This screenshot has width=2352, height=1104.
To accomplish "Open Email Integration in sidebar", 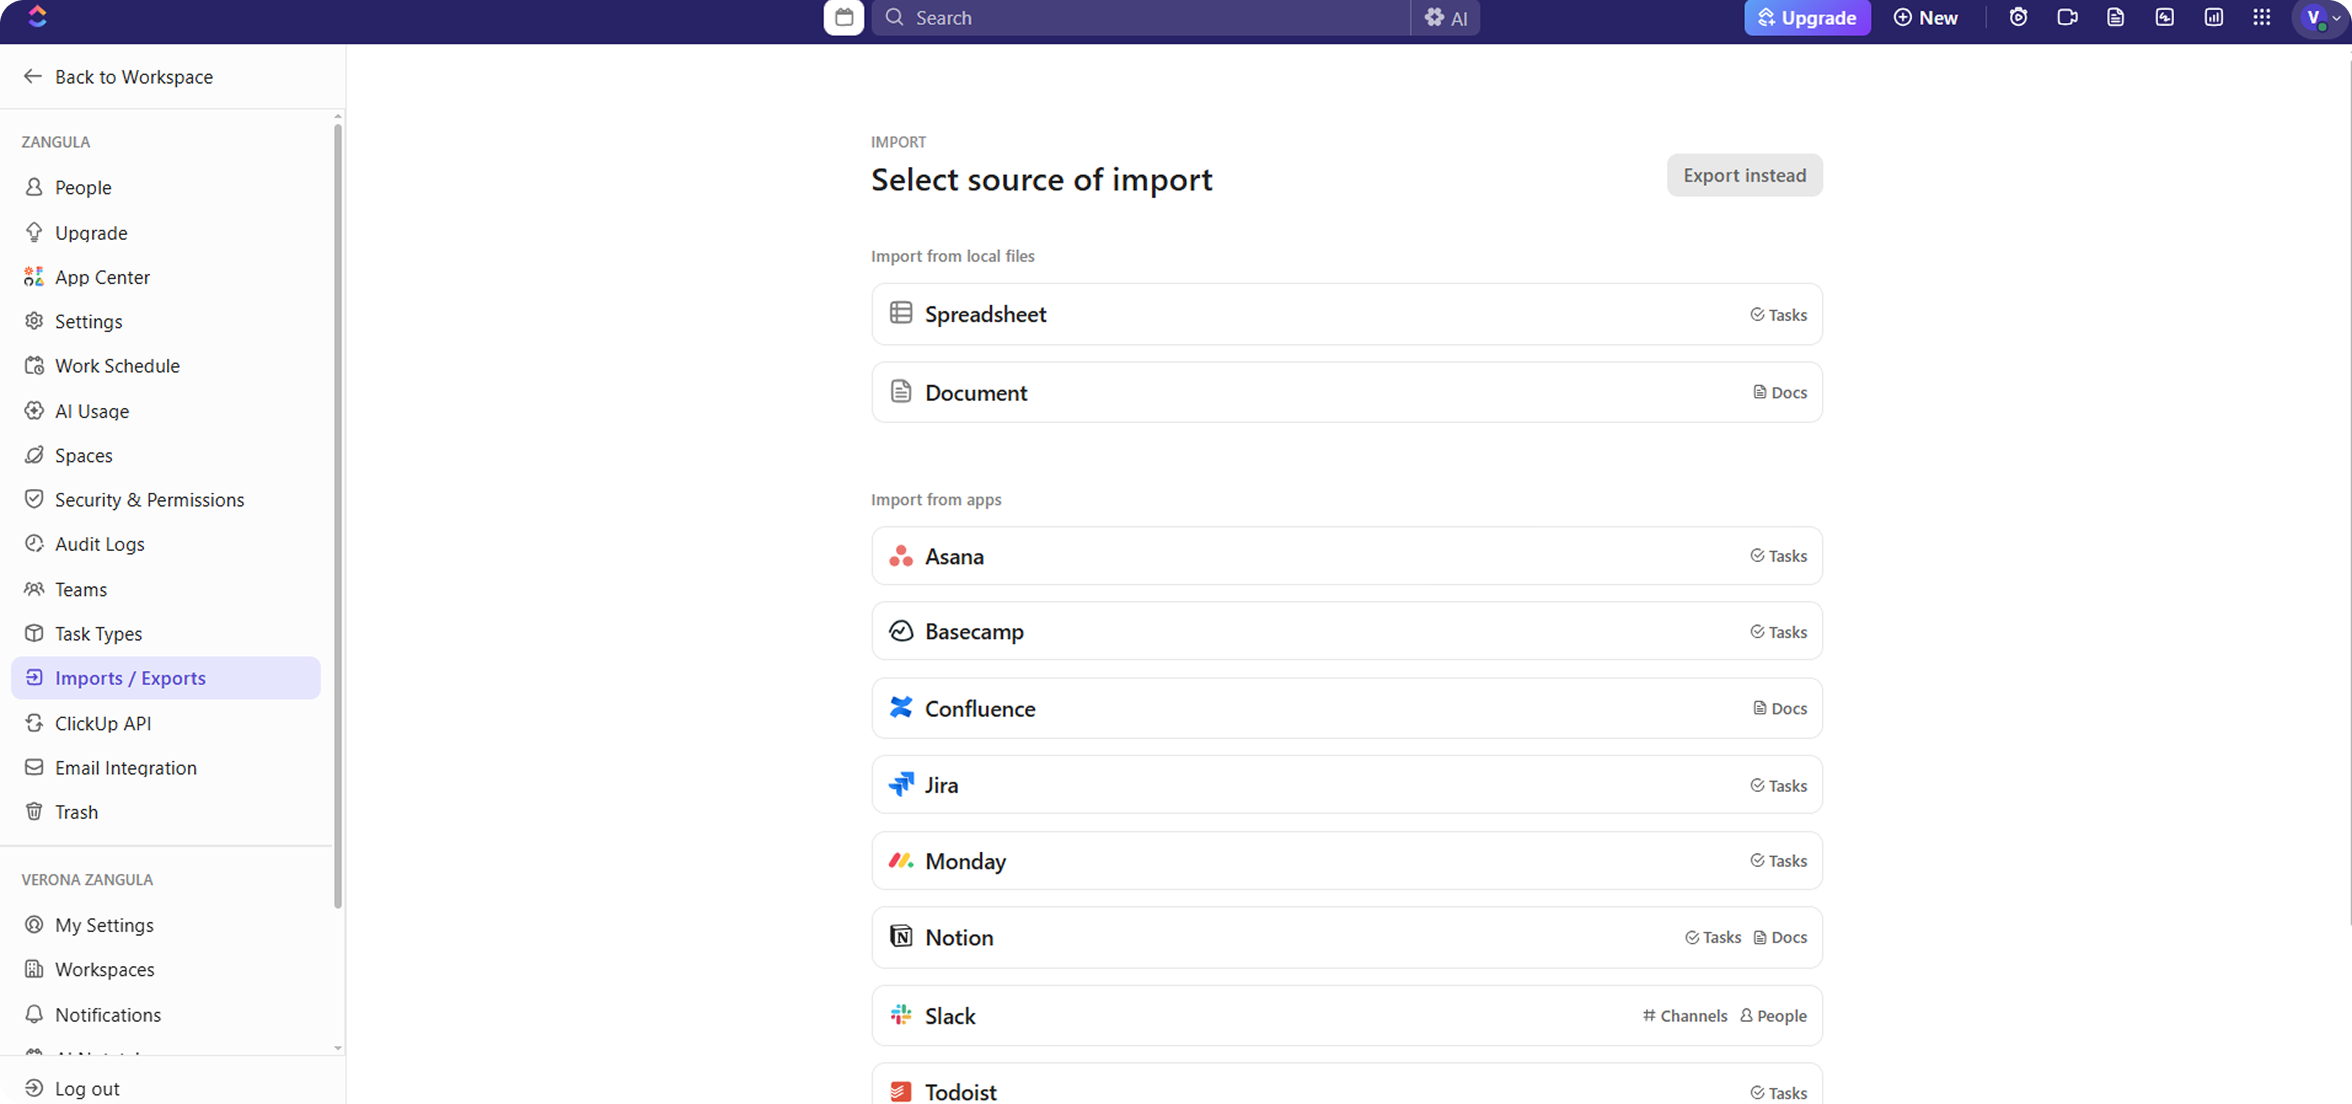I will click(x=166, y=768).
